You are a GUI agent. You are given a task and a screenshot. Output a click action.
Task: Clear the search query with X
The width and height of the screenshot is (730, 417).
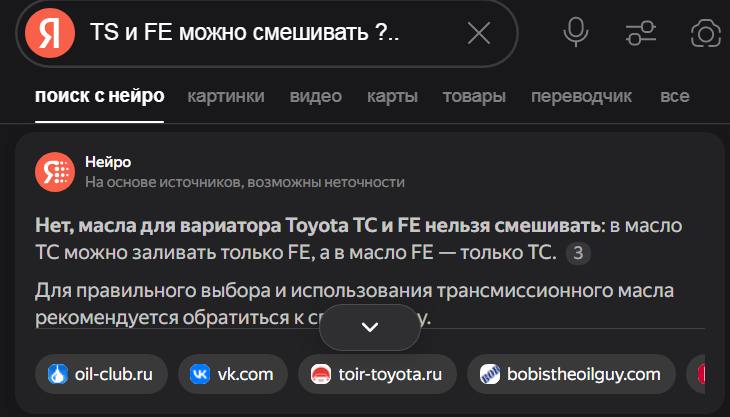pyautogui.click(x=479, y=33)
